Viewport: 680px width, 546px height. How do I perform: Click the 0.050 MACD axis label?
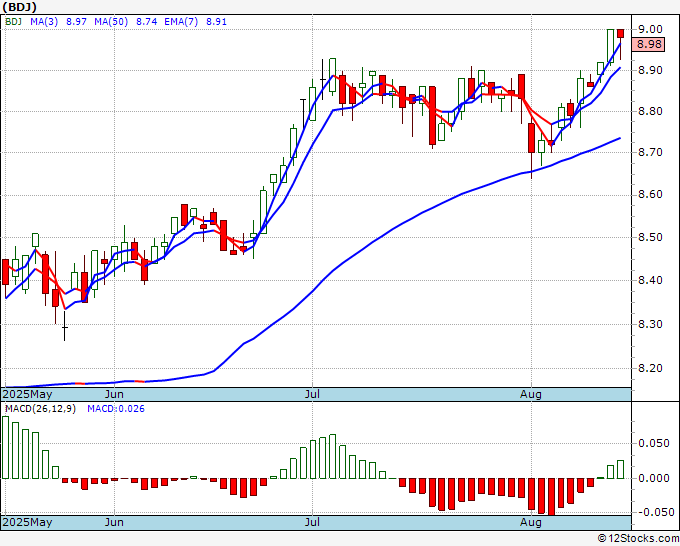[654, 443]
